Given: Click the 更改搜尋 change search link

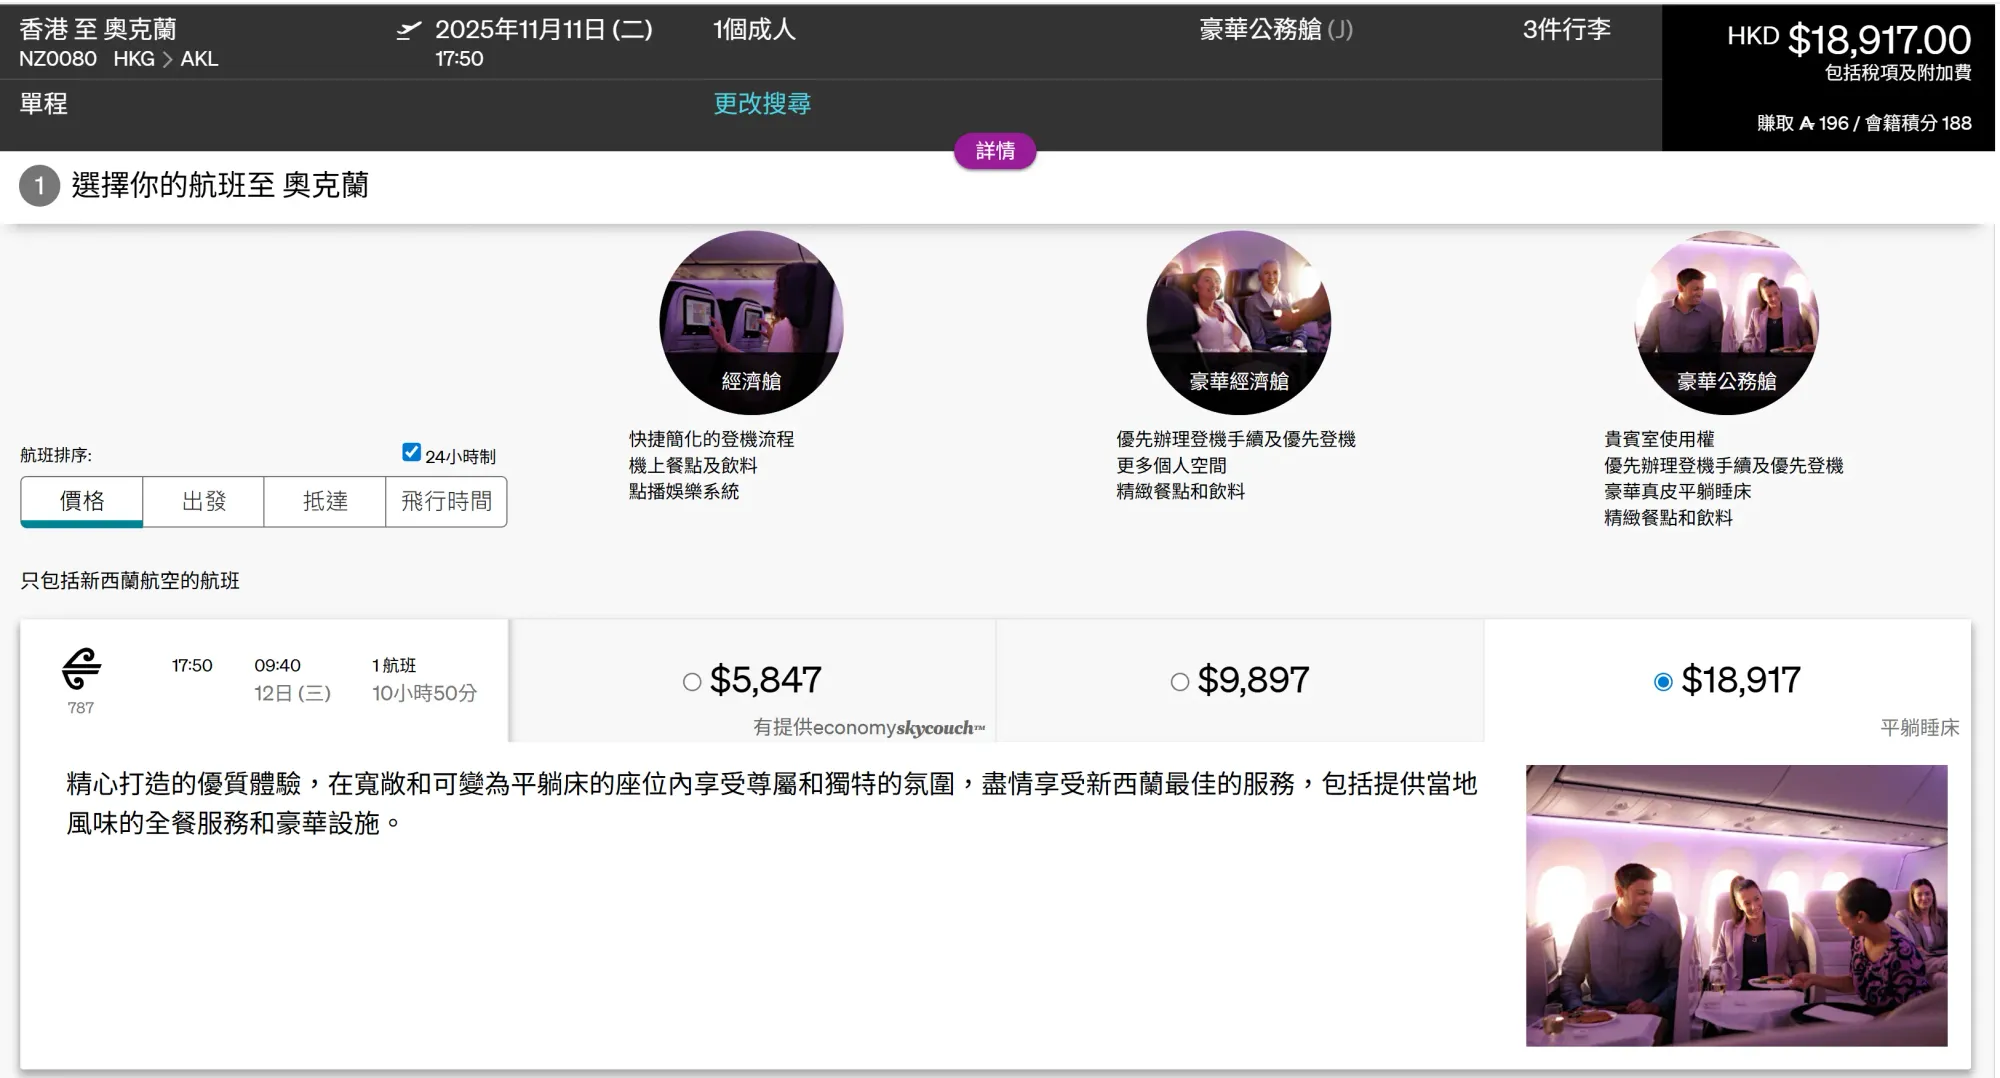Looking at the screenshot, I should [x=762, y=104].
